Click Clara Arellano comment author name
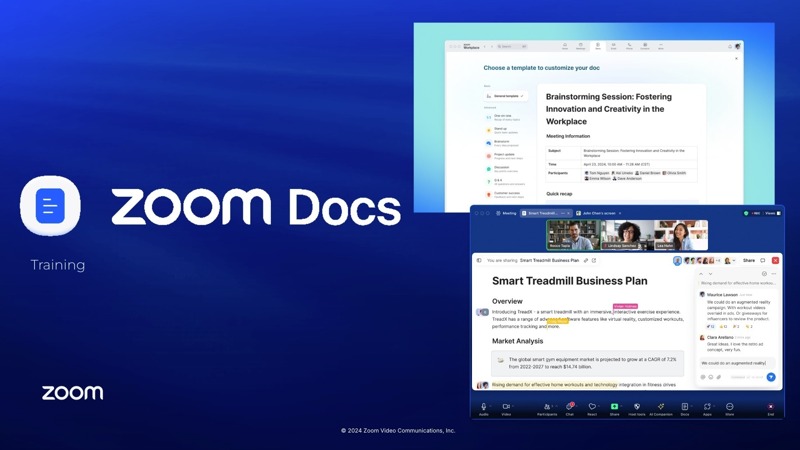 click(x=720, y=337)
